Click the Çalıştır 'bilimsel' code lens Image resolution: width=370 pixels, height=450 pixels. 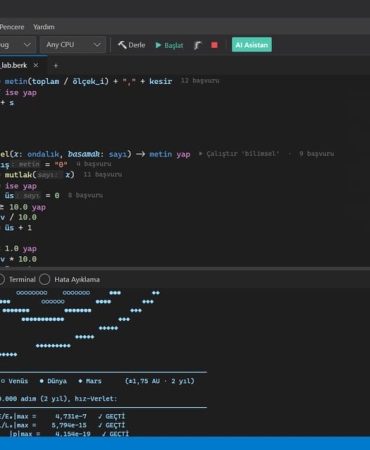tap(239, 154)
